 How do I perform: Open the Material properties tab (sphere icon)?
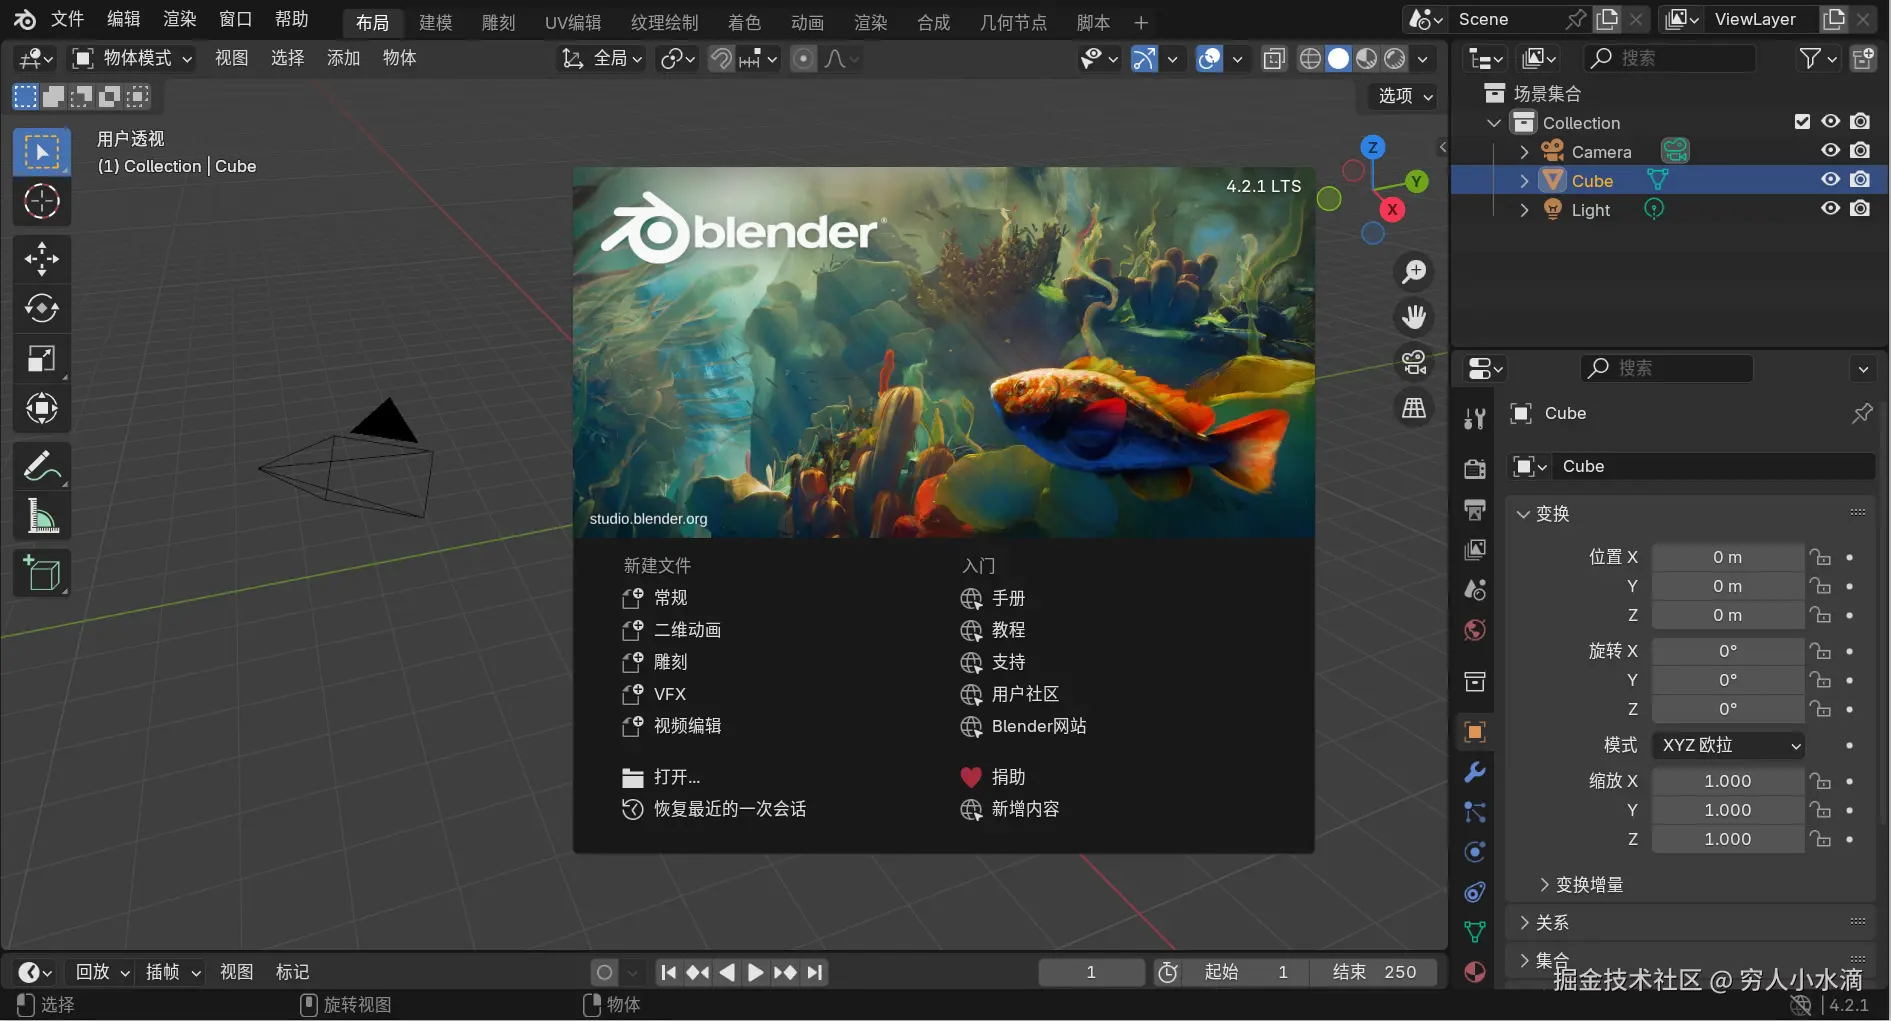[1473, 971]
